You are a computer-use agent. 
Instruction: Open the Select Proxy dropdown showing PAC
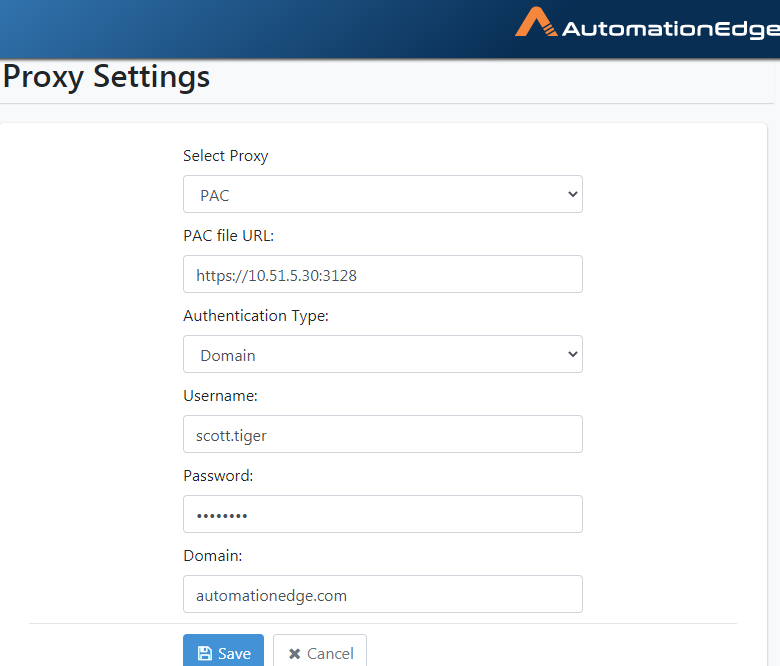tap(383, 194)
